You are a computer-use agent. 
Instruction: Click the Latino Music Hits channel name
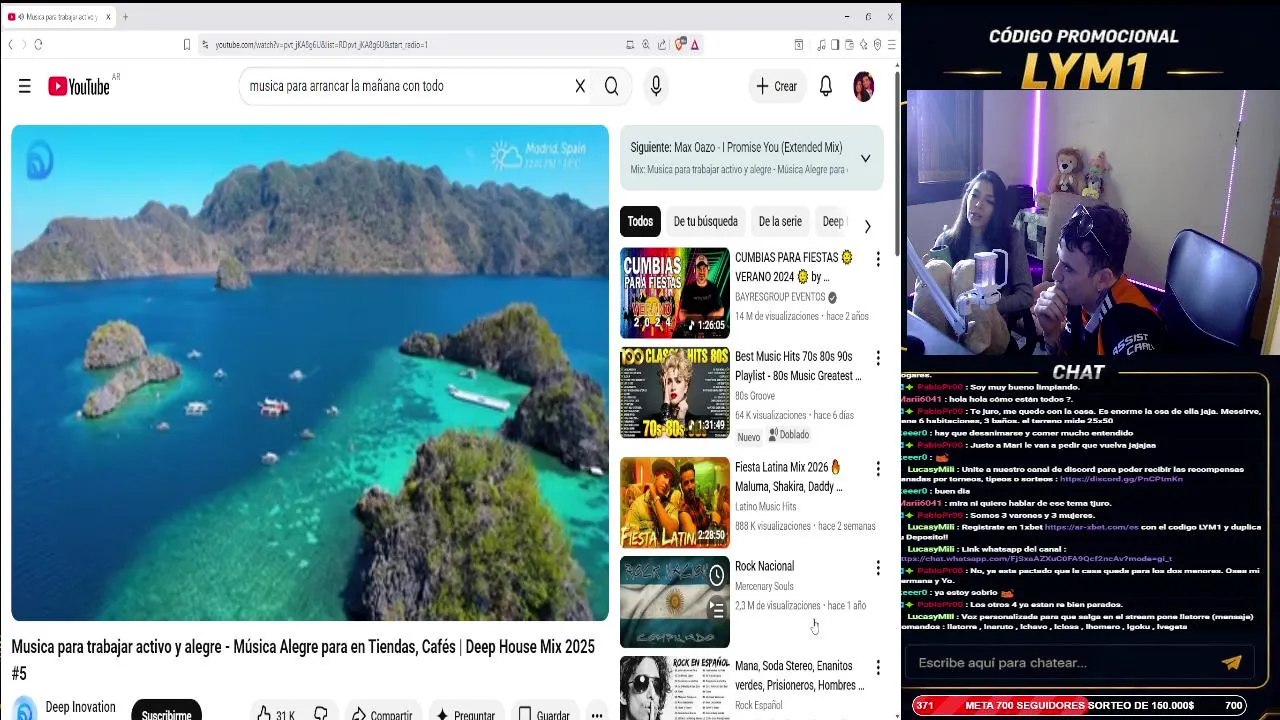[766, 507]
